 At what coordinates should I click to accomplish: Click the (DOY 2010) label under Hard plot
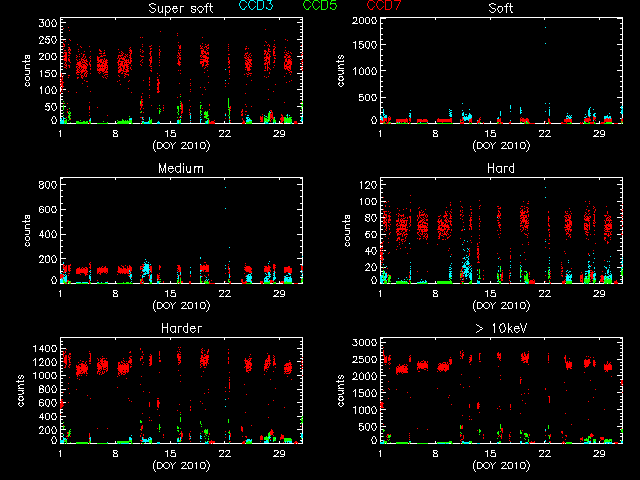point(501,304)
